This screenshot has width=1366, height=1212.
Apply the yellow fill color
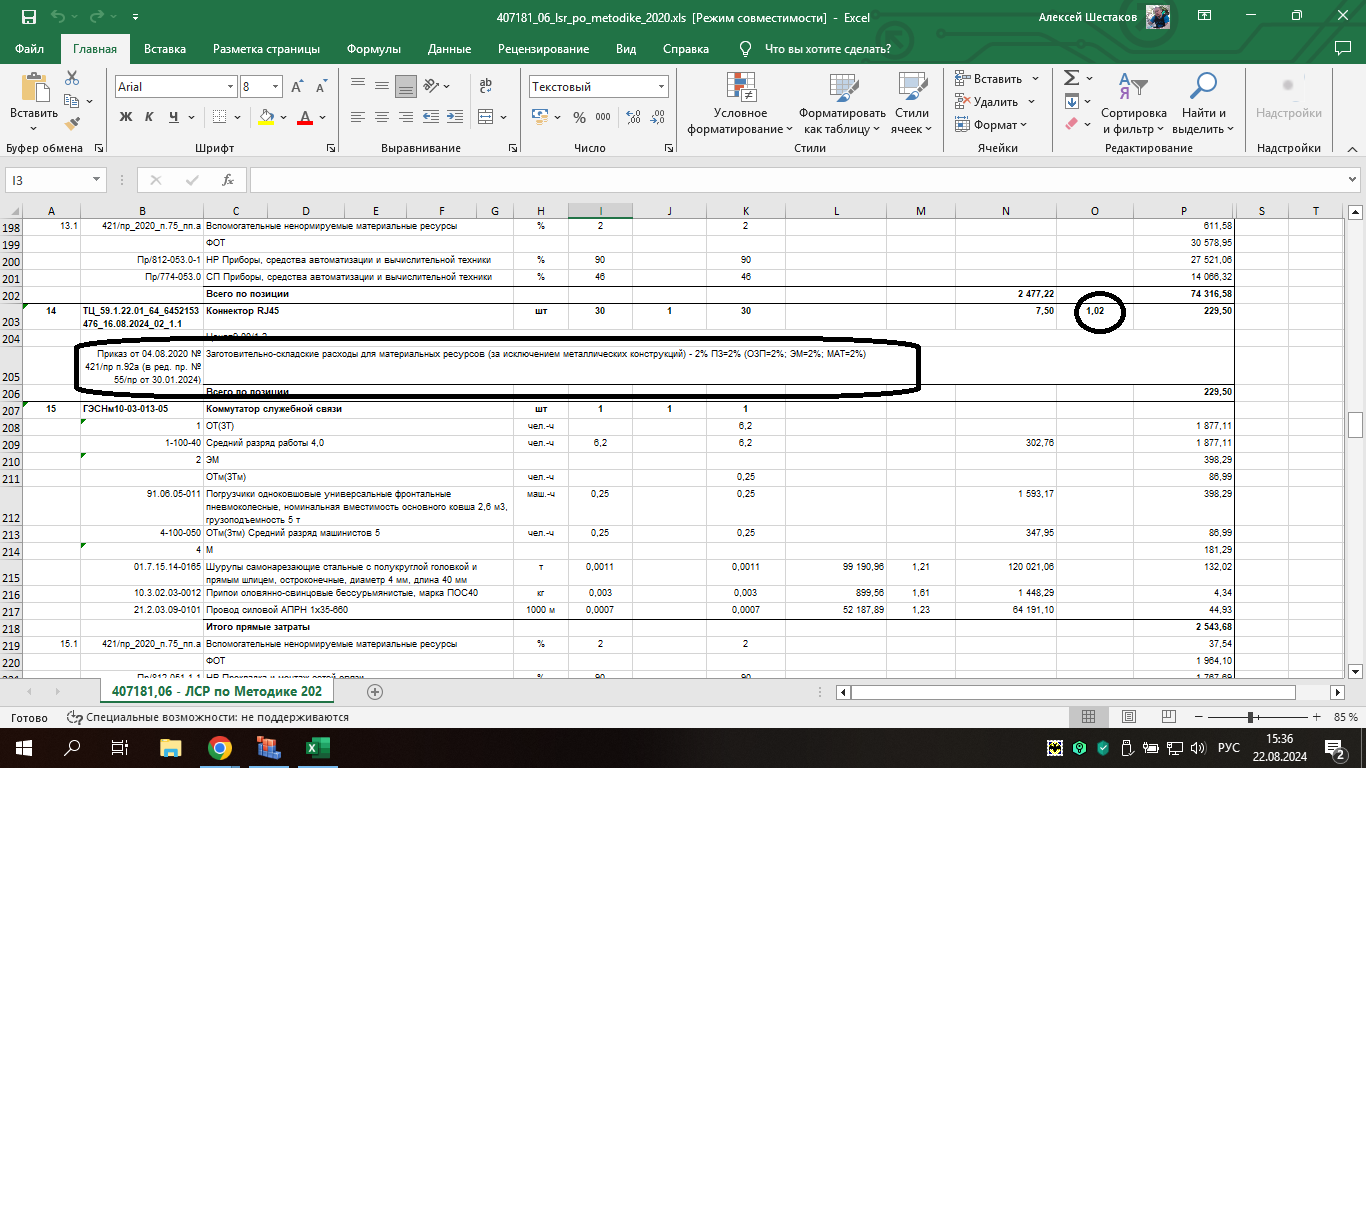click(x=266, y=117)
